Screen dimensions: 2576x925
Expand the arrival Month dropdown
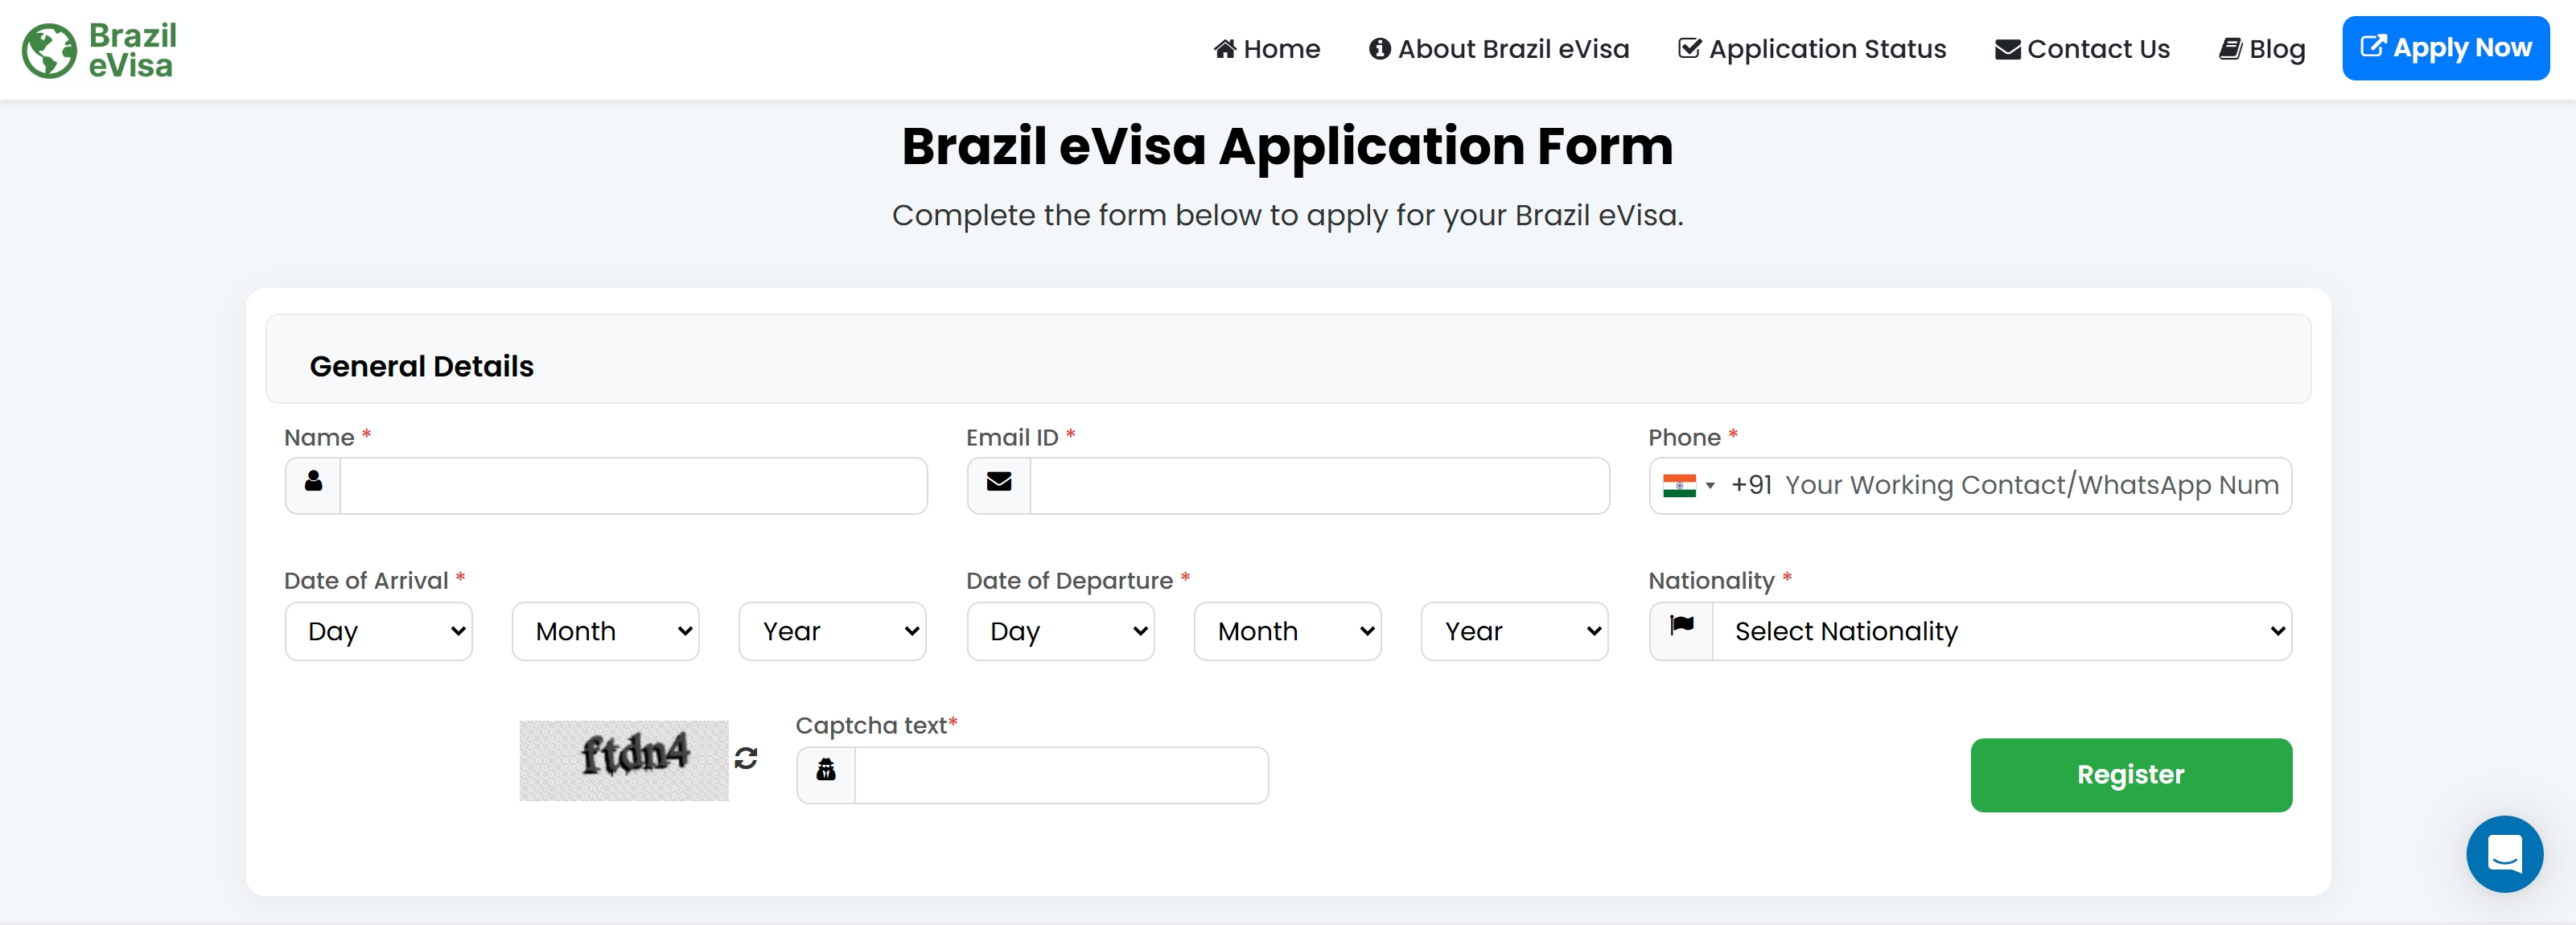(x=605, y=631)
